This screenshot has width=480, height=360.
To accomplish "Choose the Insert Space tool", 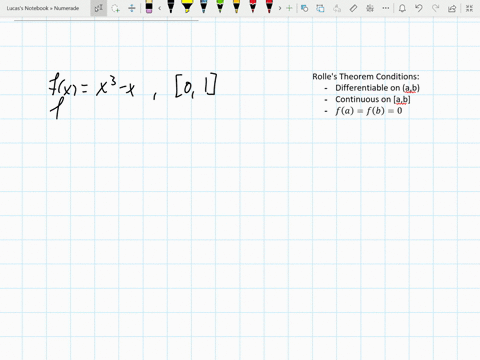I will click(132, 8).
